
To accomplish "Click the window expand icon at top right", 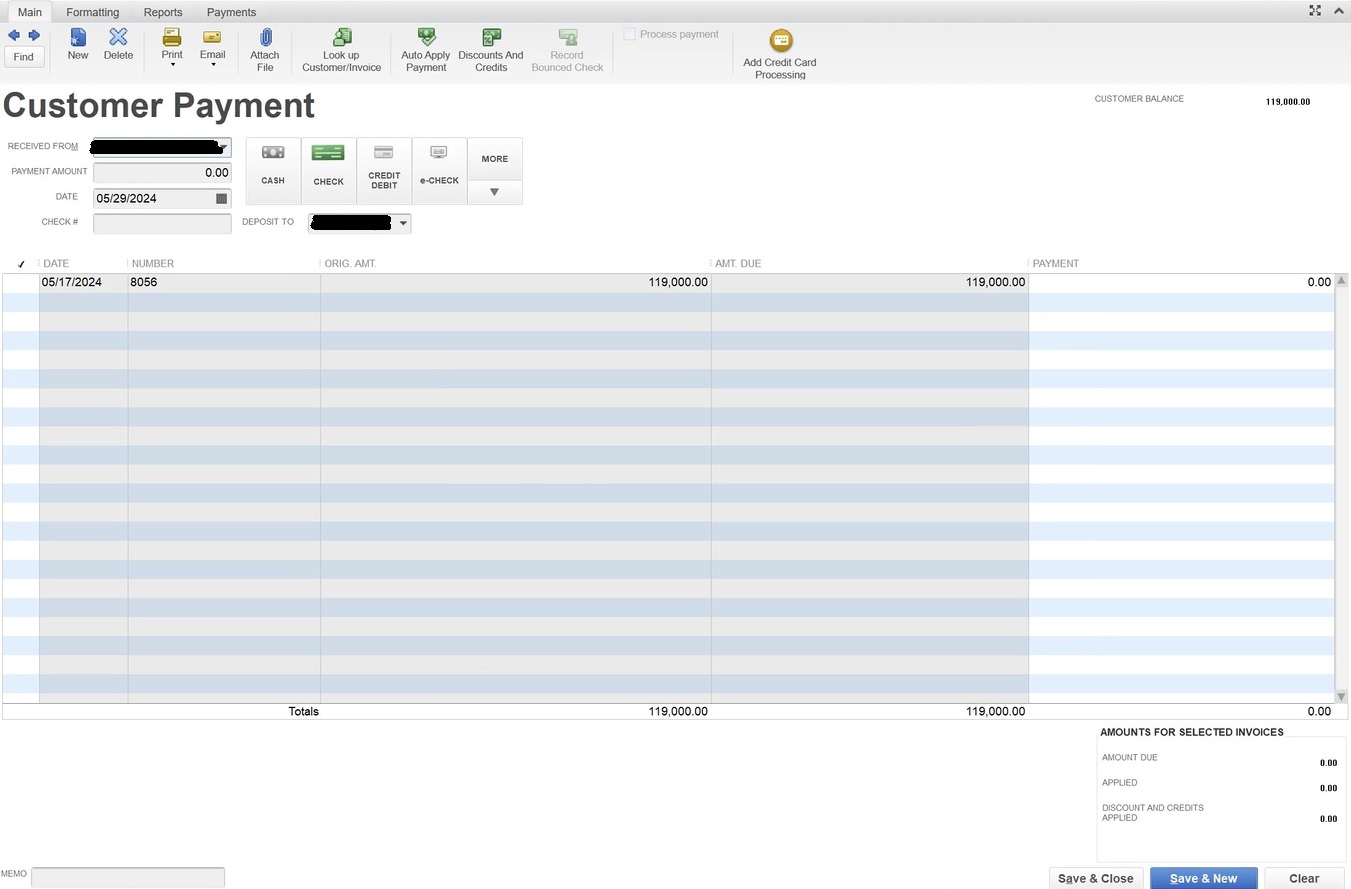I will pyautogui.click(x=1315, y=10).
